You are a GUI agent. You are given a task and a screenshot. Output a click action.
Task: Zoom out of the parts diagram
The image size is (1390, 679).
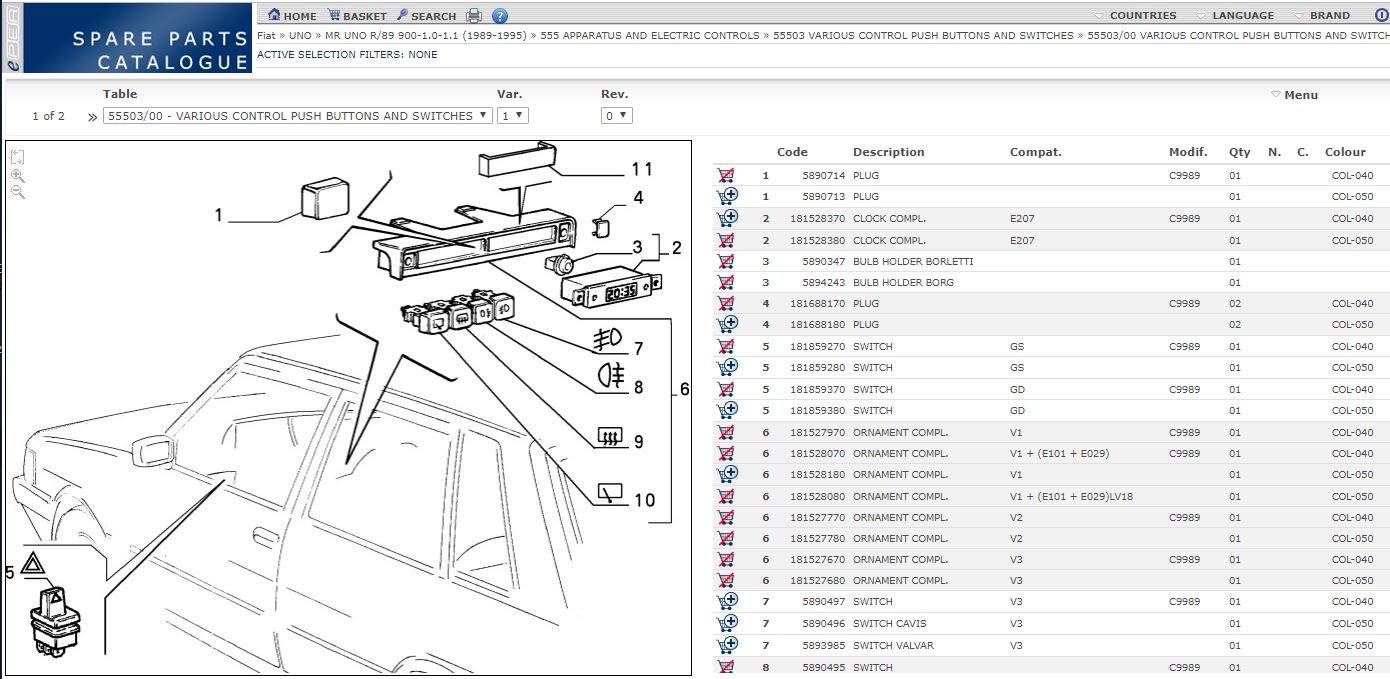point(17,192)
